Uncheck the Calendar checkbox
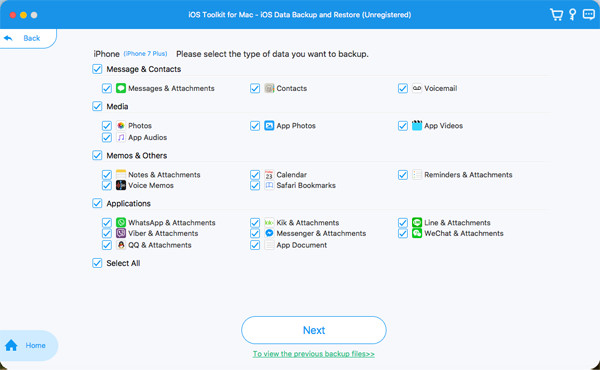600x370 pixels. tap(255, 175)
